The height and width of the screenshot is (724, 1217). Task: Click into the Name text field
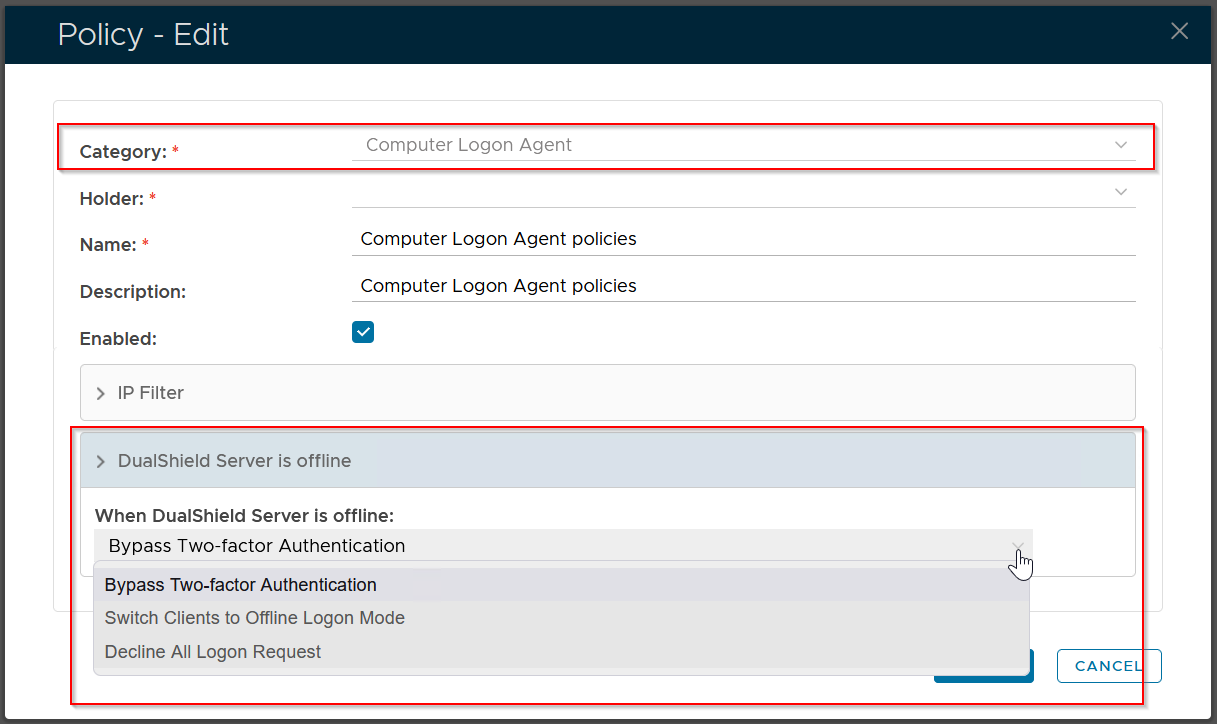pyautogui.click(x=743, y=239)
